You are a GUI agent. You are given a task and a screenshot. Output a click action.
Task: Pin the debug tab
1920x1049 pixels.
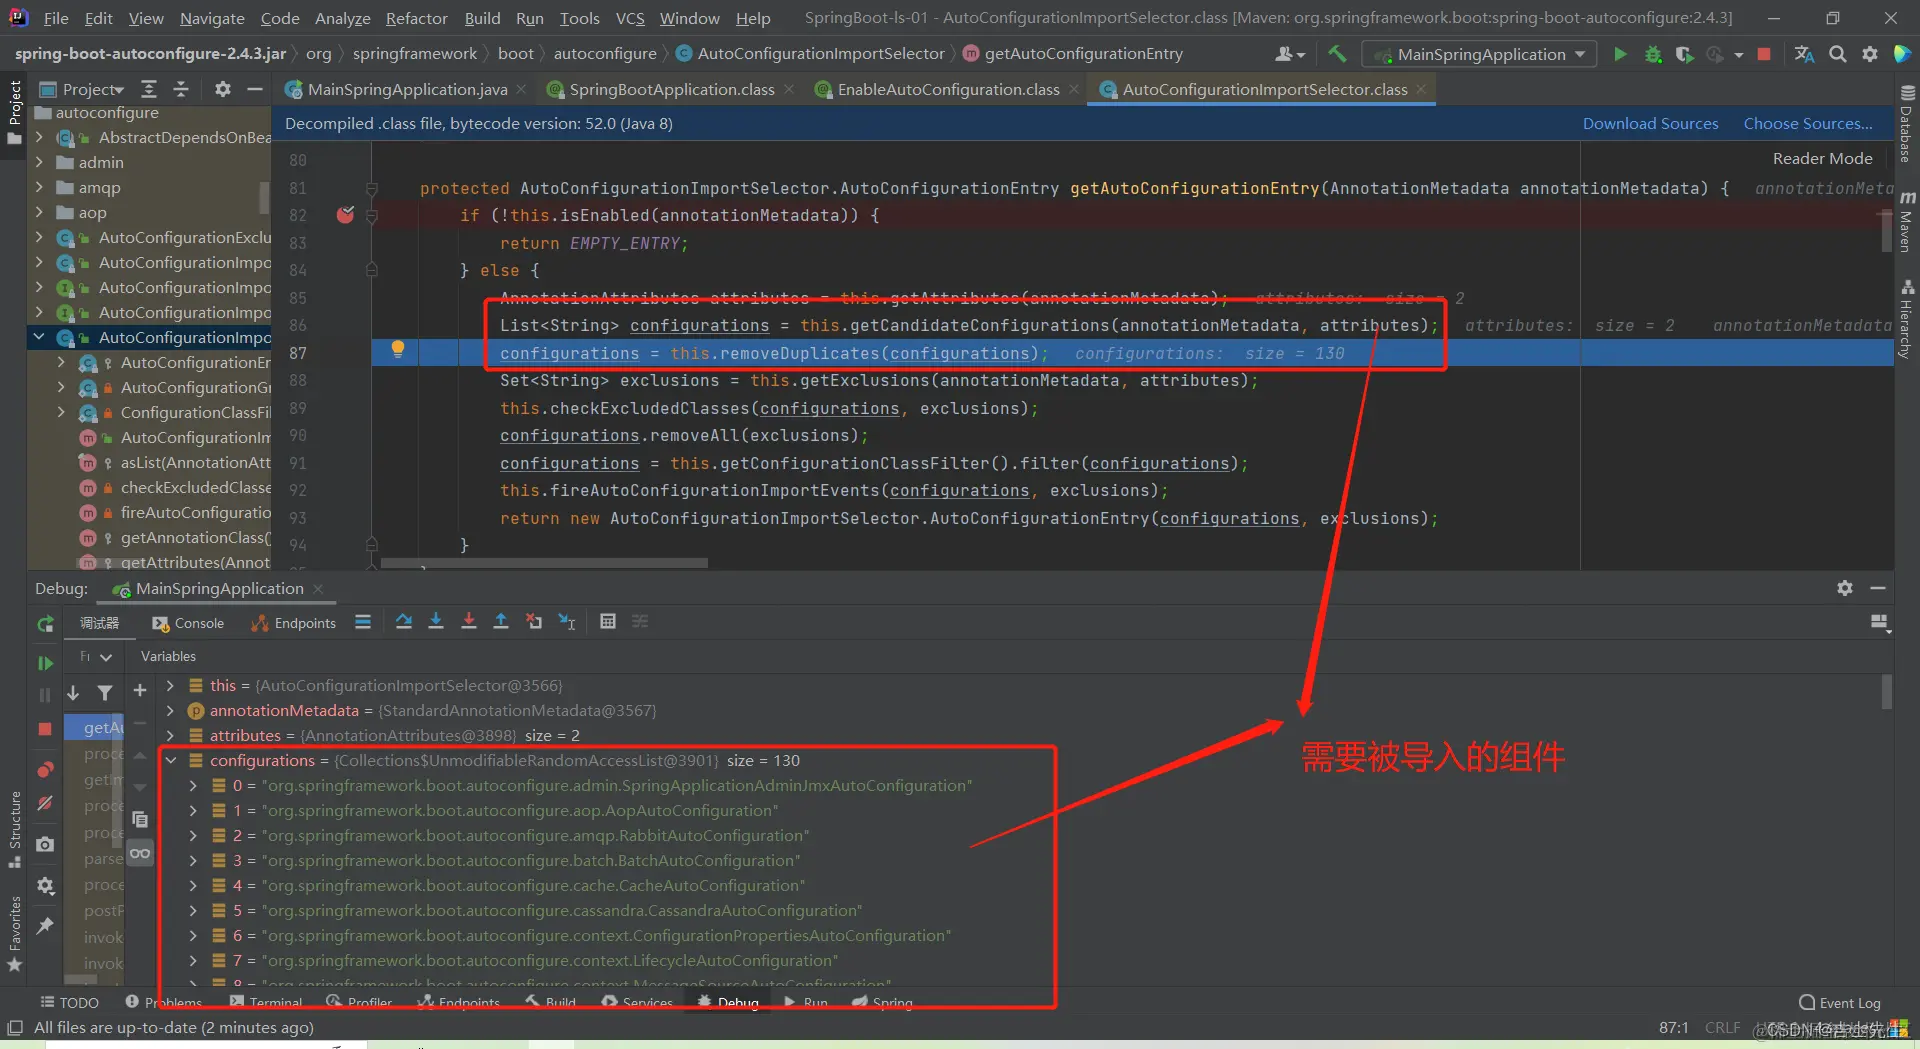pyautogui.click(x=45, y=926)
